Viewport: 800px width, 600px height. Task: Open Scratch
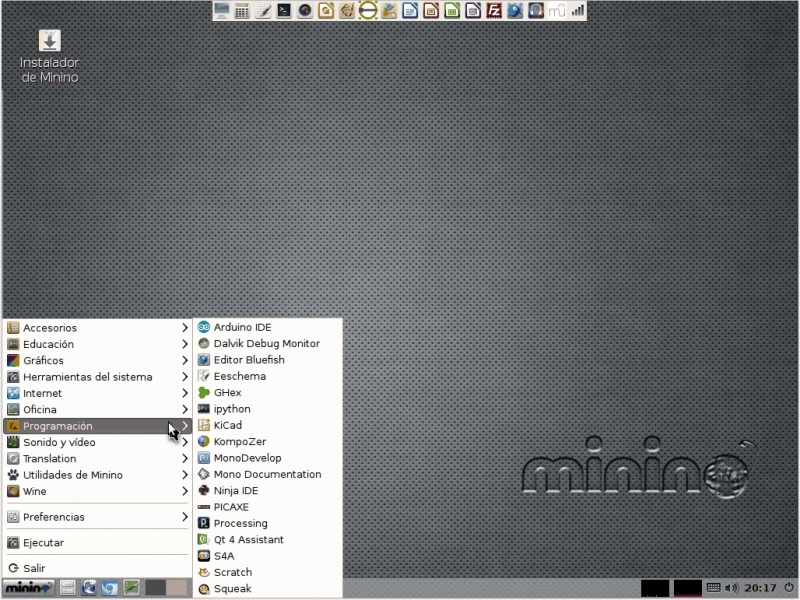(x=268, y=572)
